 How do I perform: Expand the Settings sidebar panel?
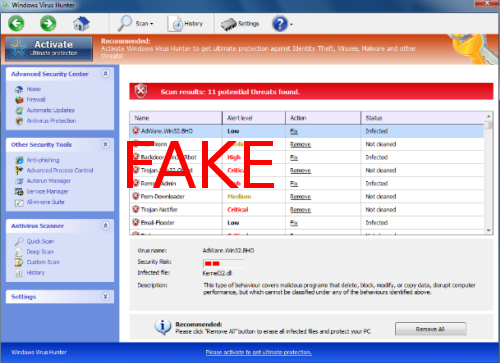tap(105, 296)
